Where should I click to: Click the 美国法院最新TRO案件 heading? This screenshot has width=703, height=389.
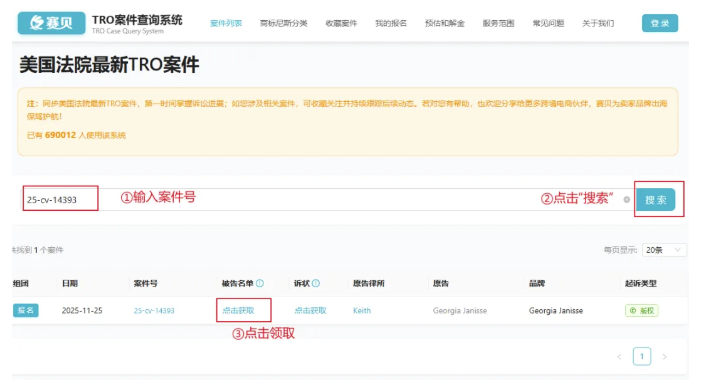(x=109, y=65)
